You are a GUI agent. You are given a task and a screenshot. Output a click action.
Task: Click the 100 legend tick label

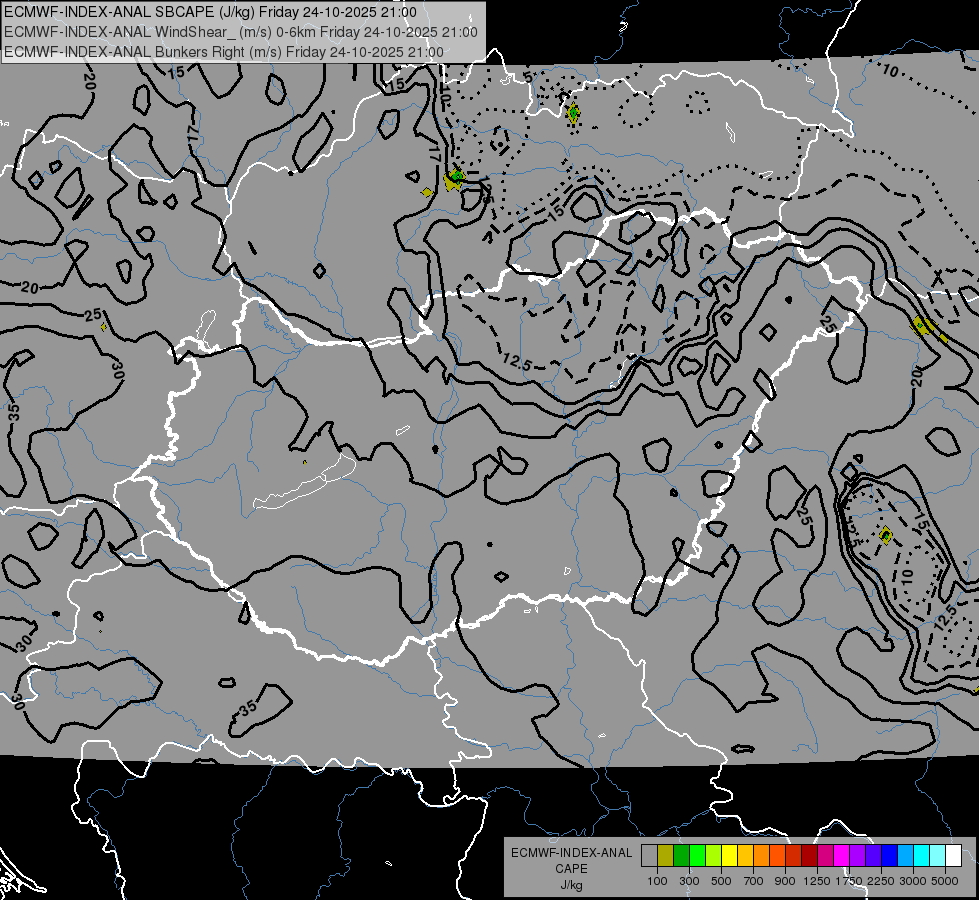(657, 881)
